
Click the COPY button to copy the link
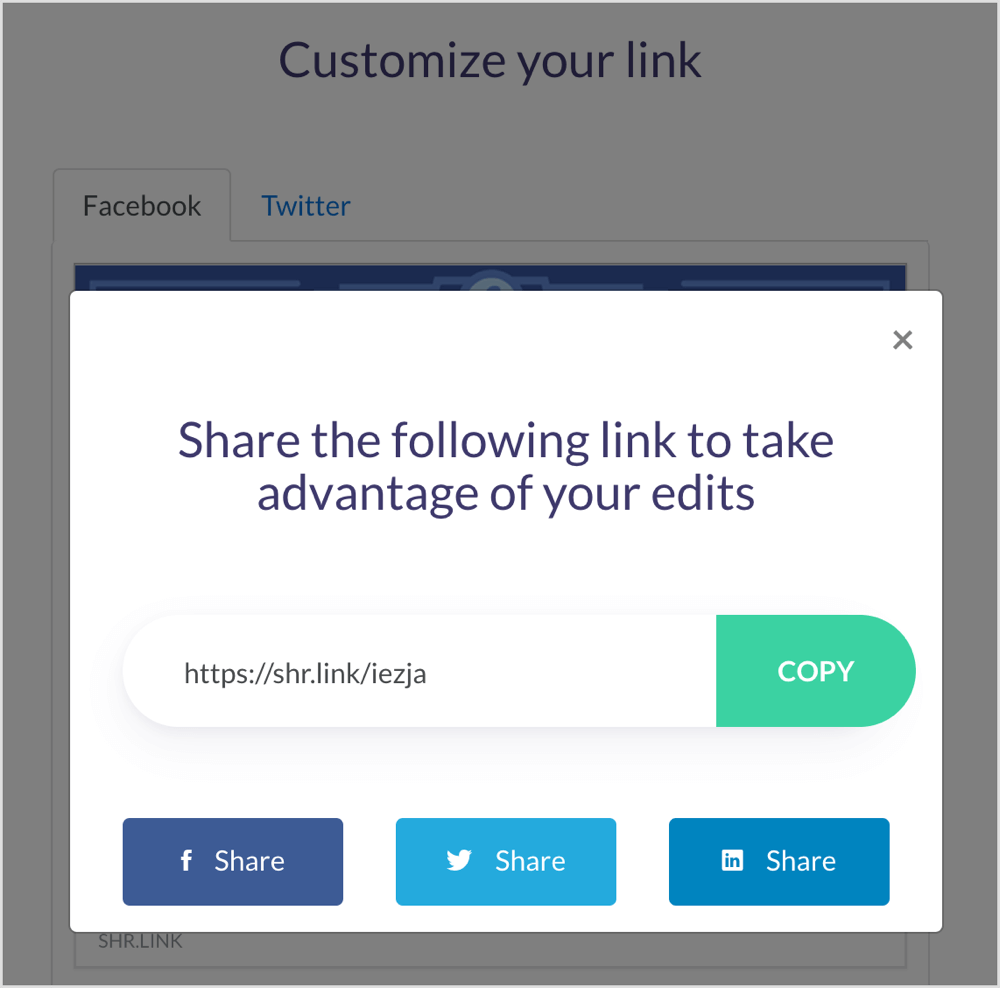point(815,671)
